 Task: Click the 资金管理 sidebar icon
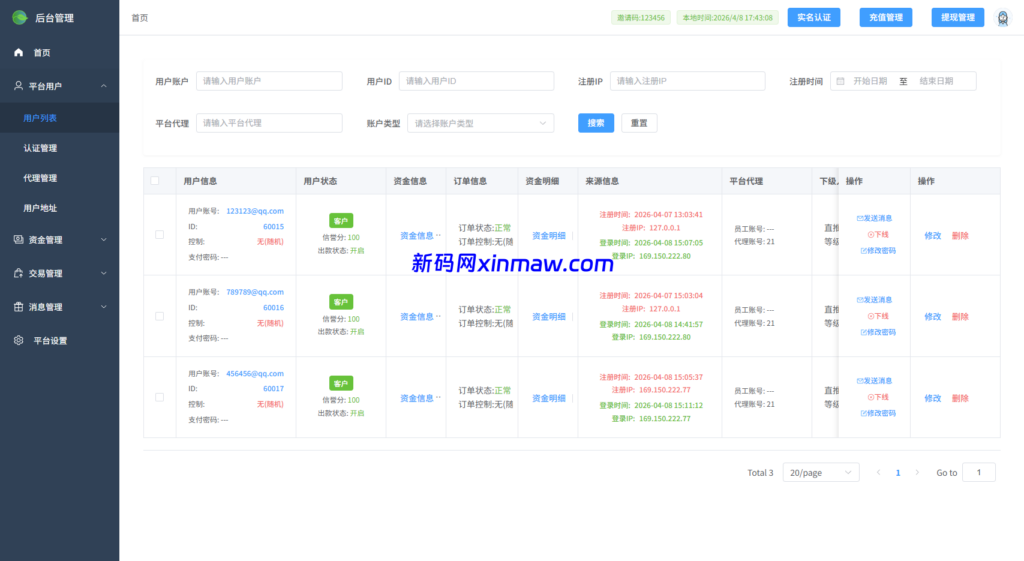[18, 240]
